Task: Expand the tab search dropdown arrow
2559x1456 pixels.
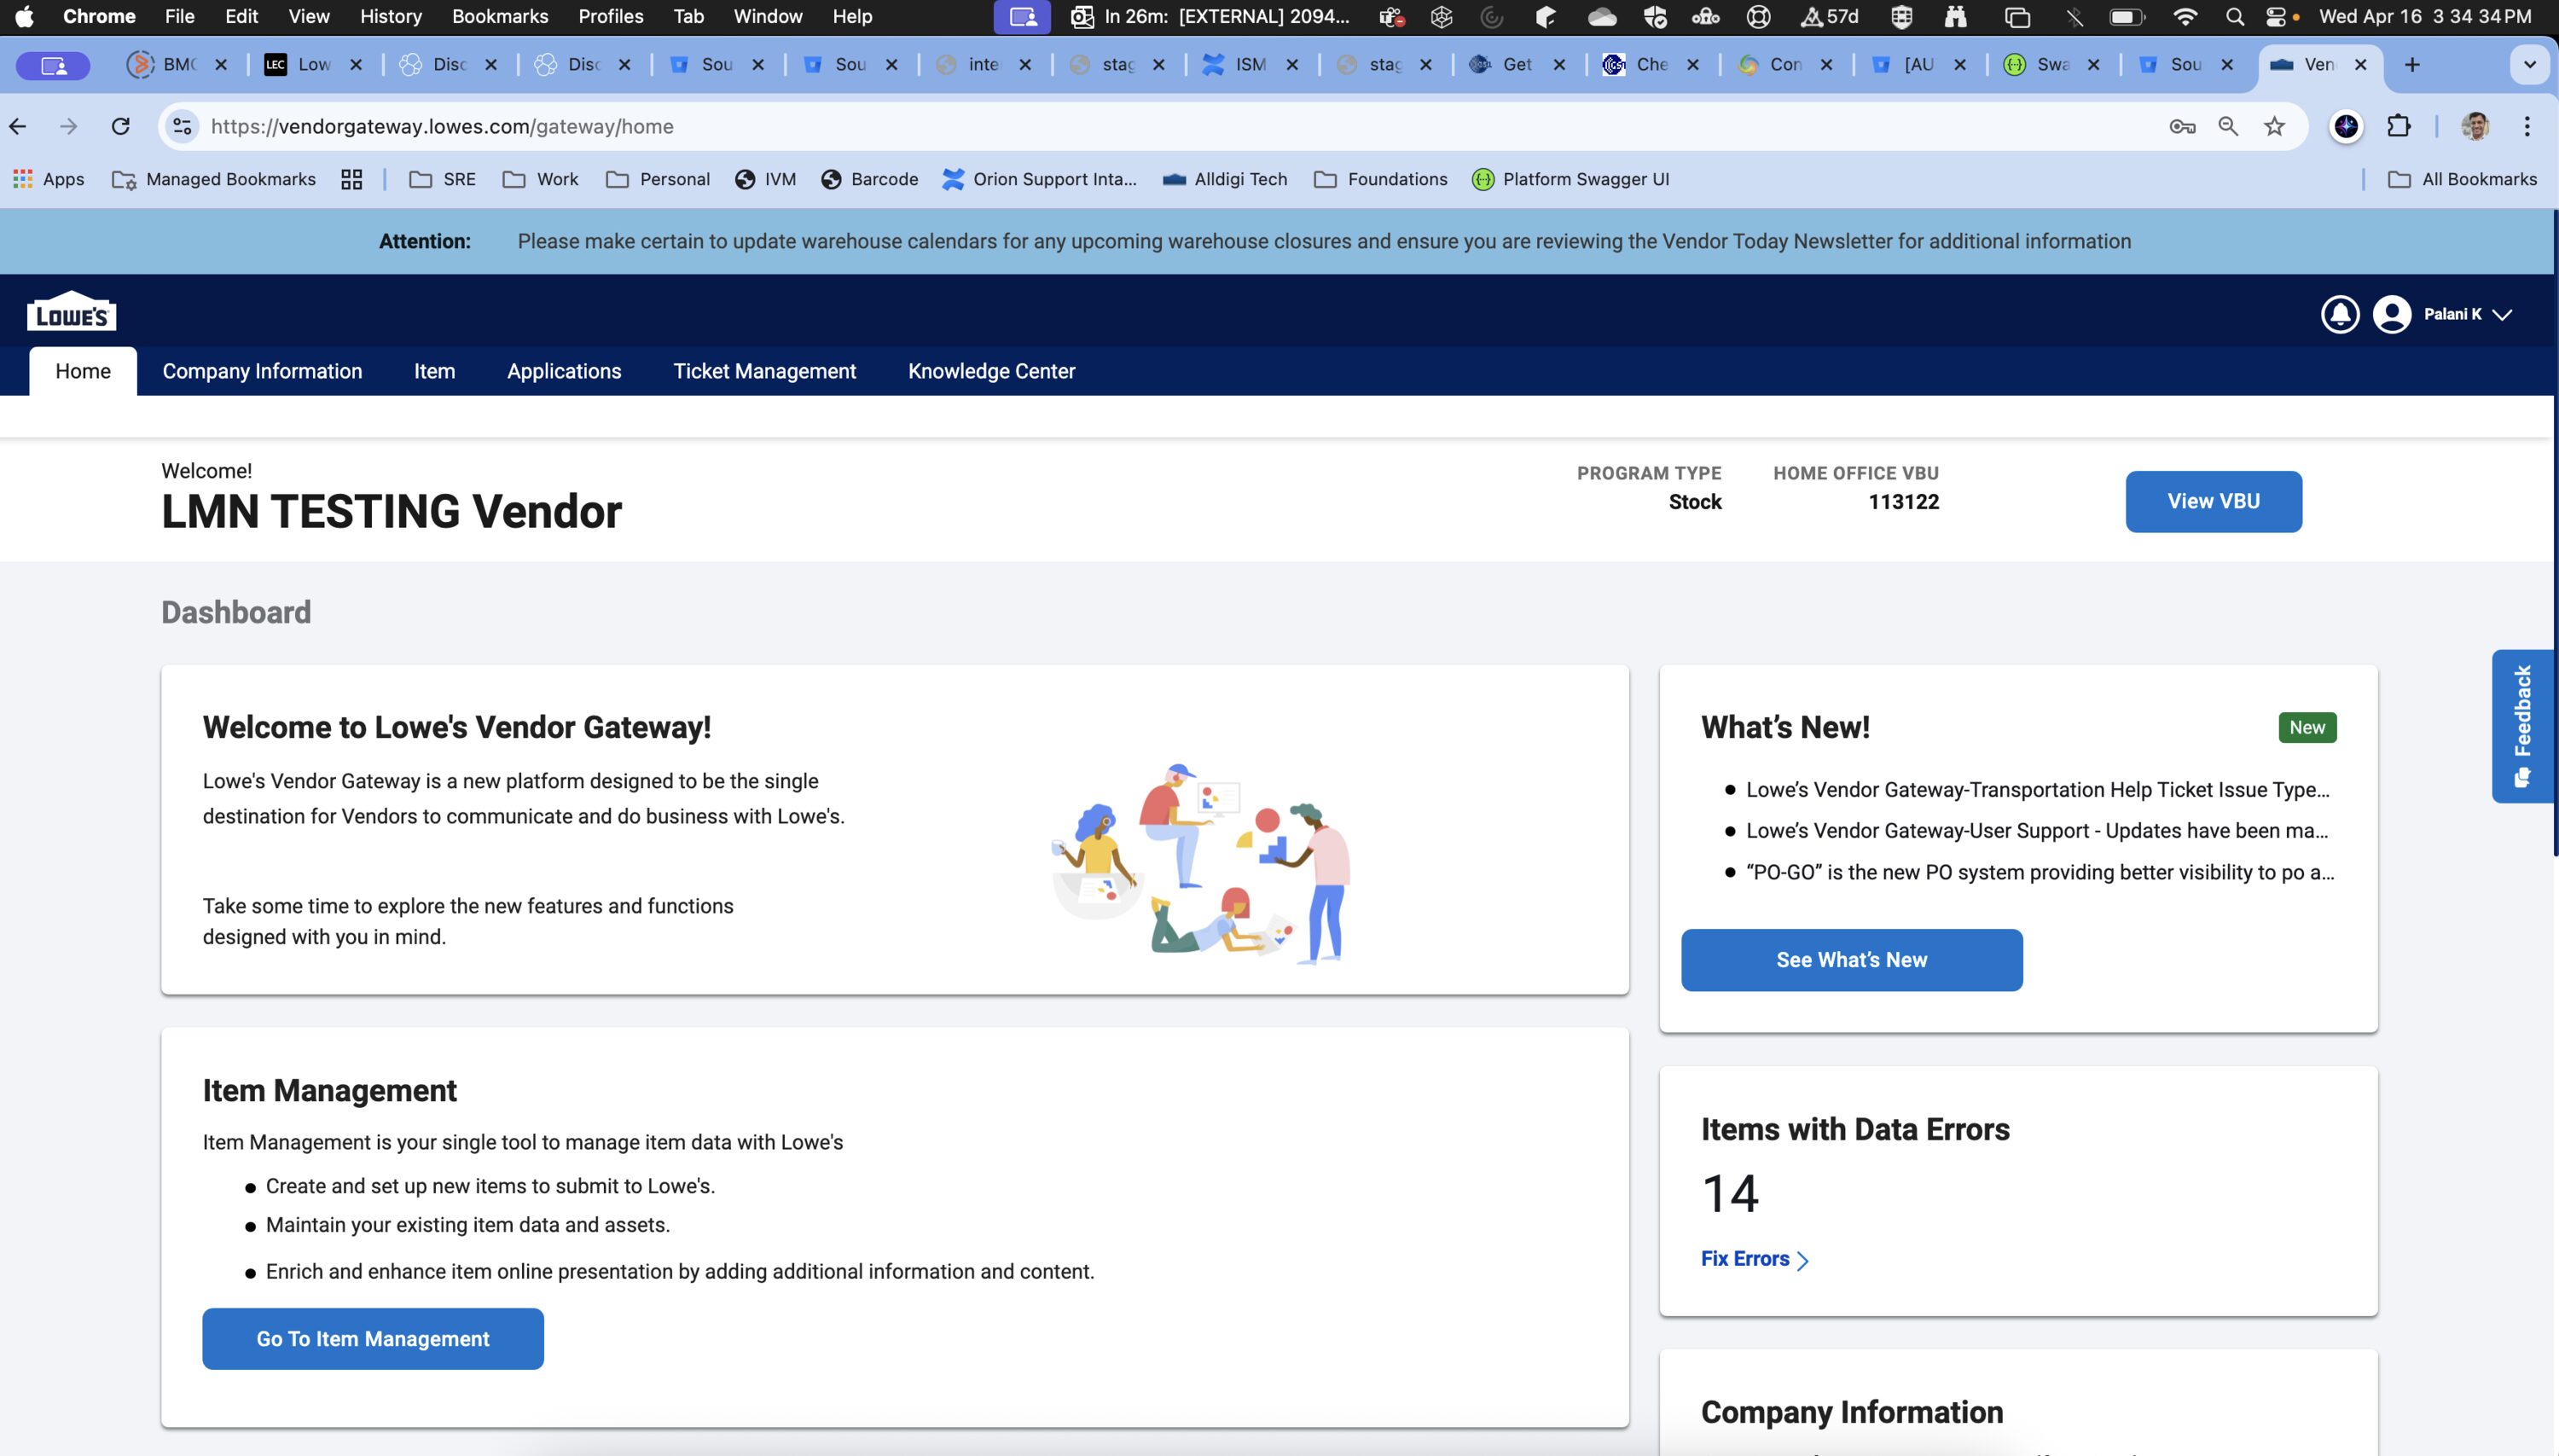Action: tap(2530, 65)
